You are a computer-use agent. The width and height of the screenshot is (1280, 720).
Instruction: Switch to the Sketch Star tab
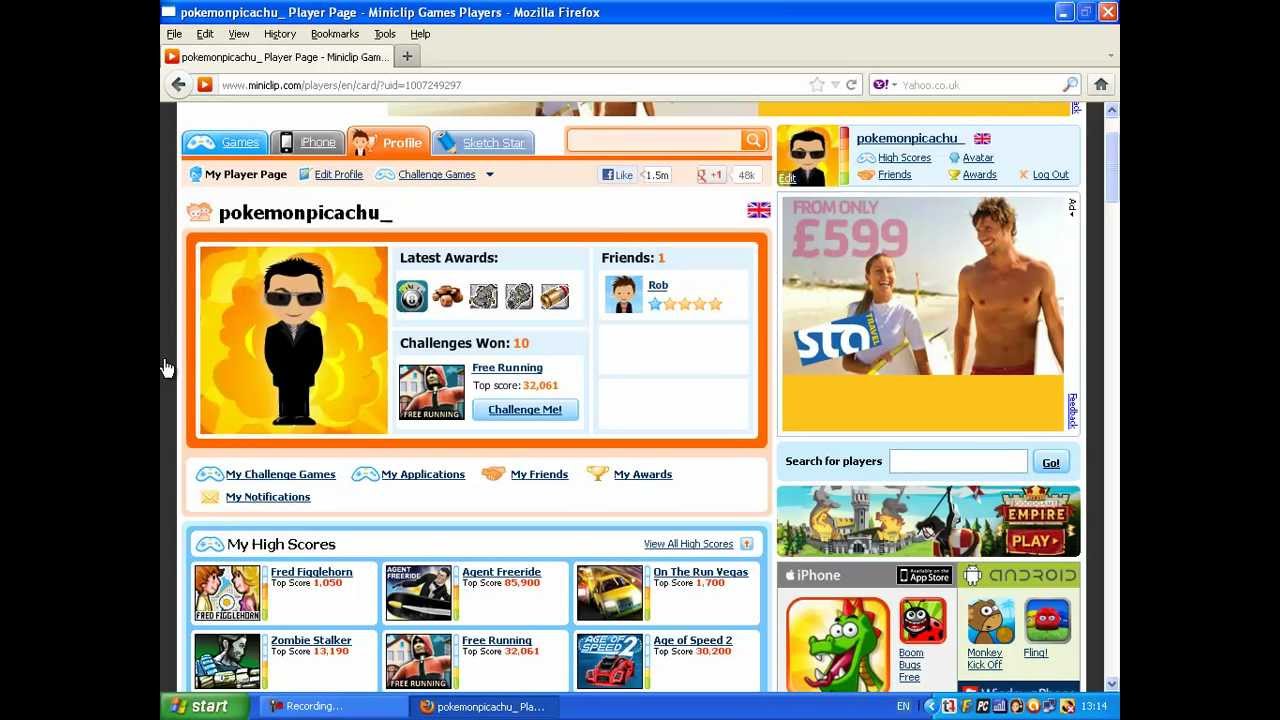(x=483, y=142)
